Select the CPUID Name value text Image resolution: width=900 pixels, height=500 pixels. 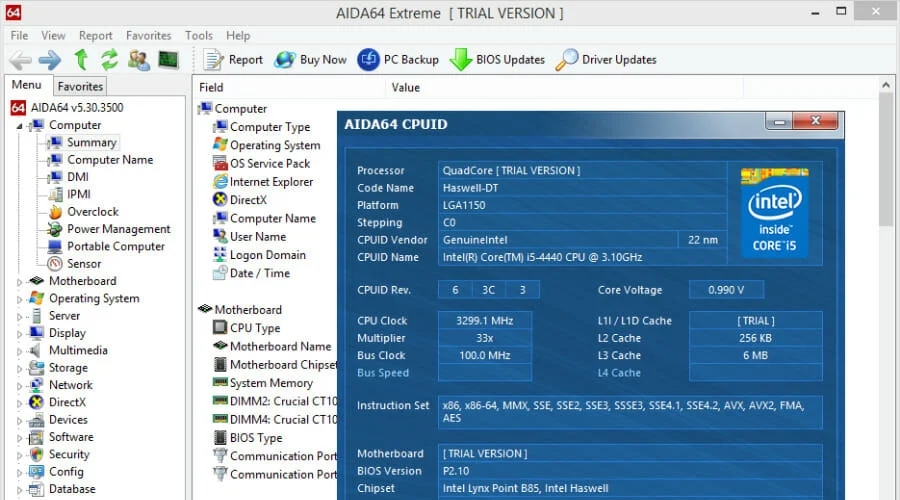pyautogui.click(x=542, y=257)
